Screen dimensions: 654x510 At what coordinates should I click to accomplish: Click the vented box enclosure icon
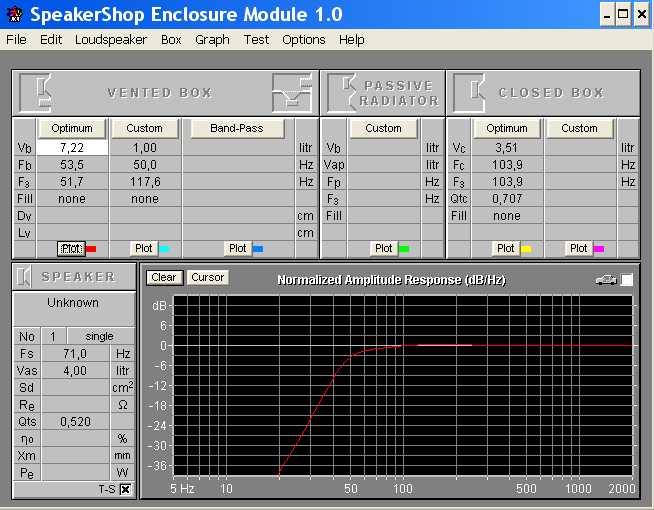(x=36, y=93)
